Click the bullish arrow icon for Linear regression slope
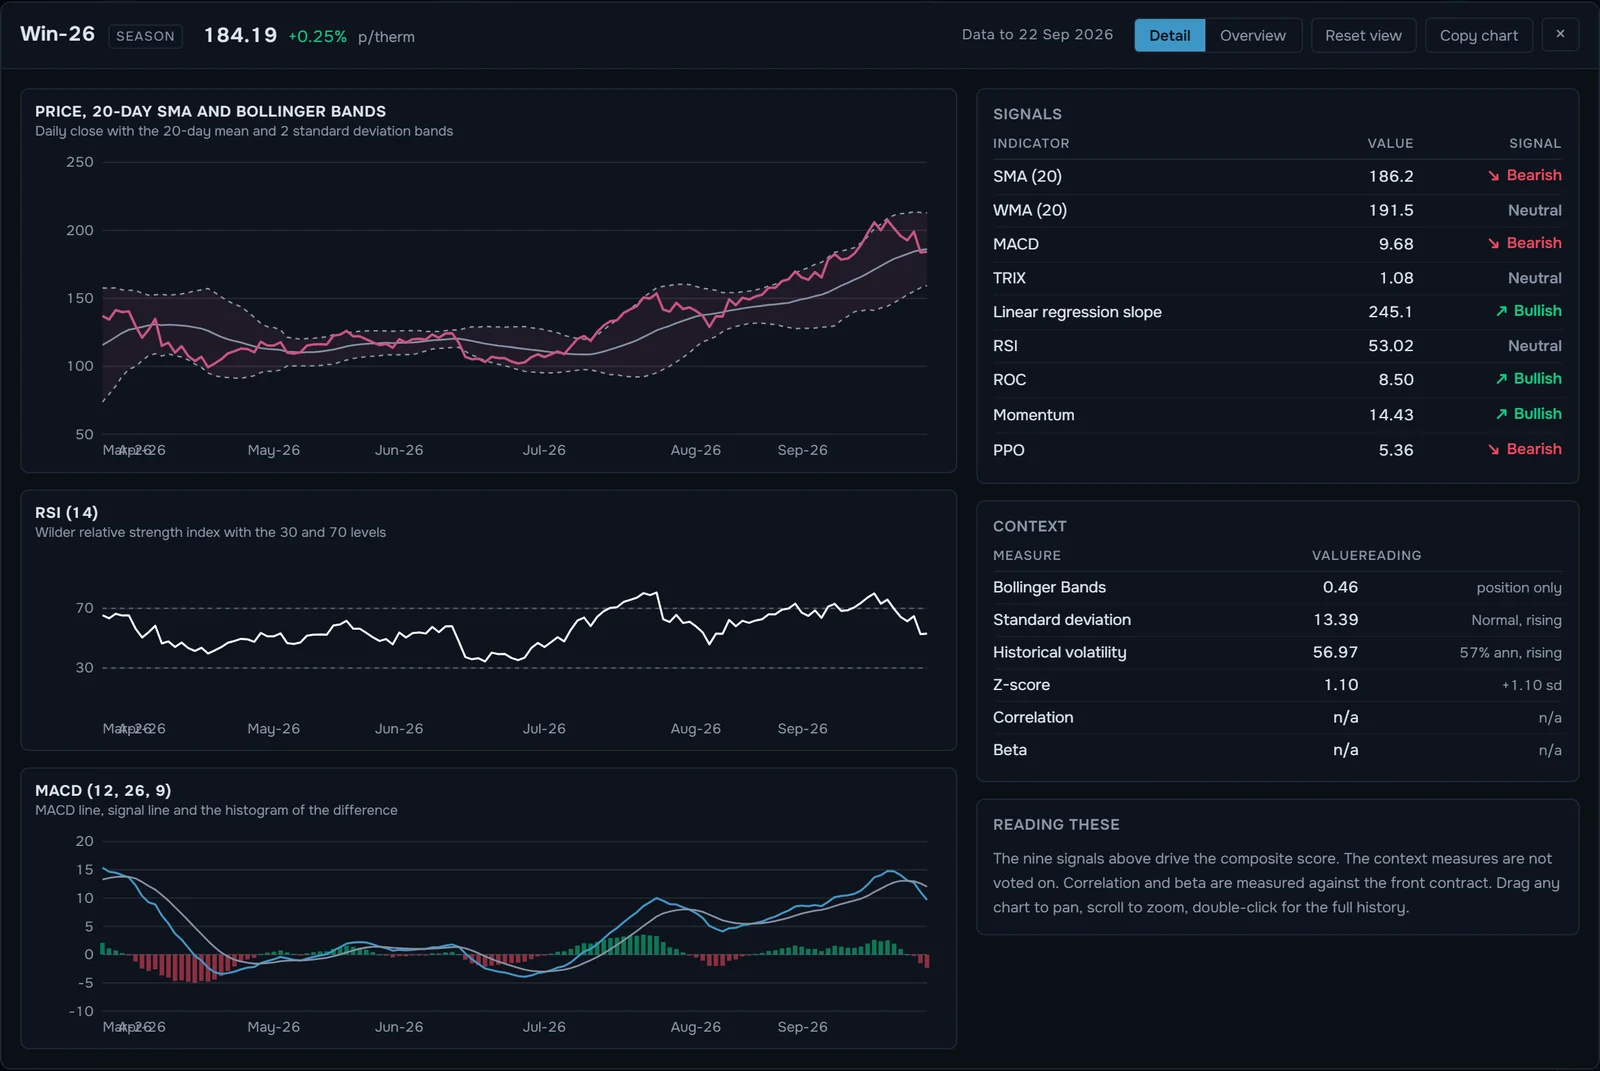The image size is (1600, 1071). pos(1501,311)
